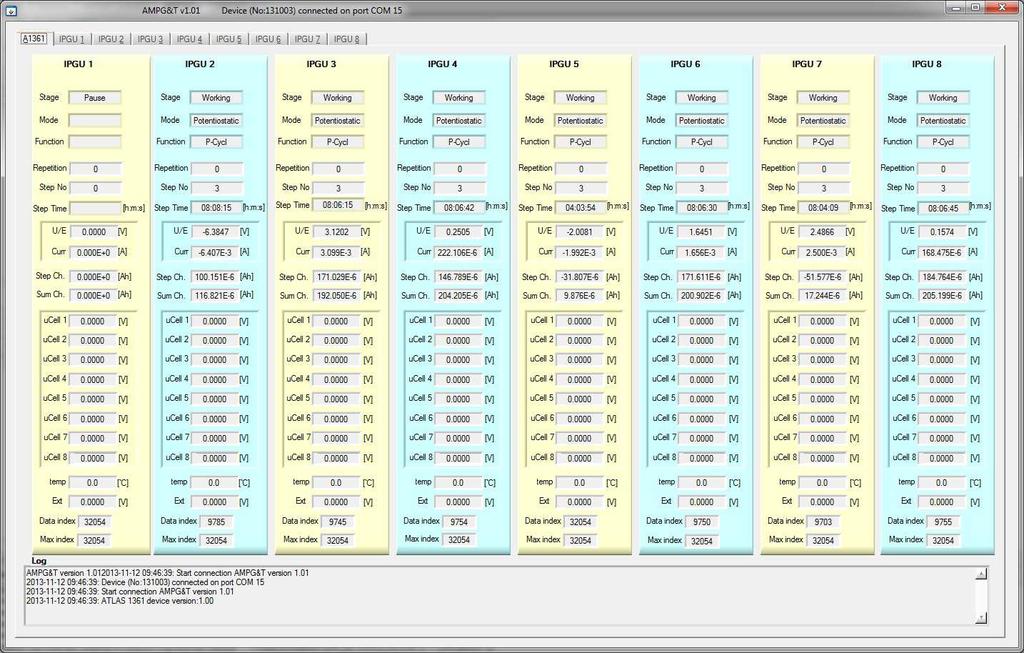Select IPGU 3 Step Time 08:06:15

(338, 205)
